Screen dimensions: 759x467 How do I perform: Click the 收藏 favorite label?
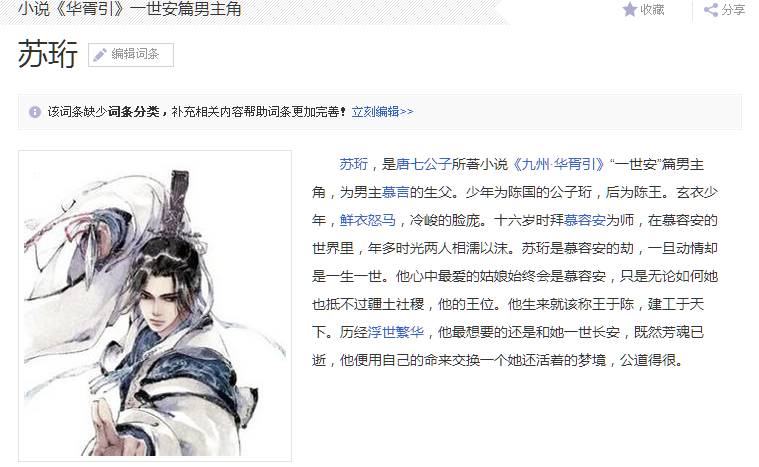[652, 10]
